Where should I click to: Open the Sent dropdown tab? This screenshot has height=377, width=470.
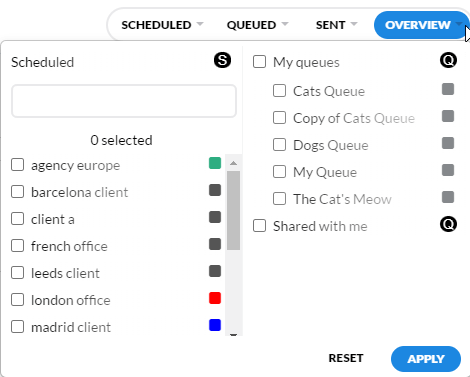336,25
